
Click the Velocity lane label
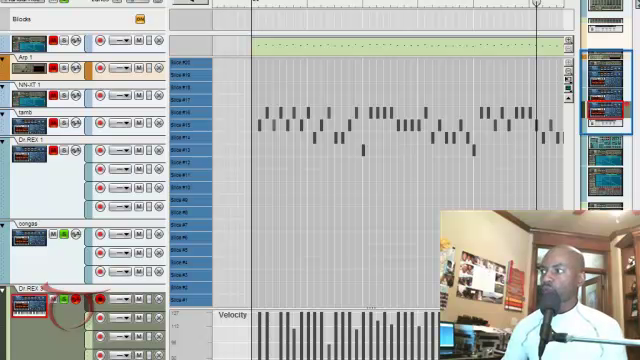(x=233, y=315)
